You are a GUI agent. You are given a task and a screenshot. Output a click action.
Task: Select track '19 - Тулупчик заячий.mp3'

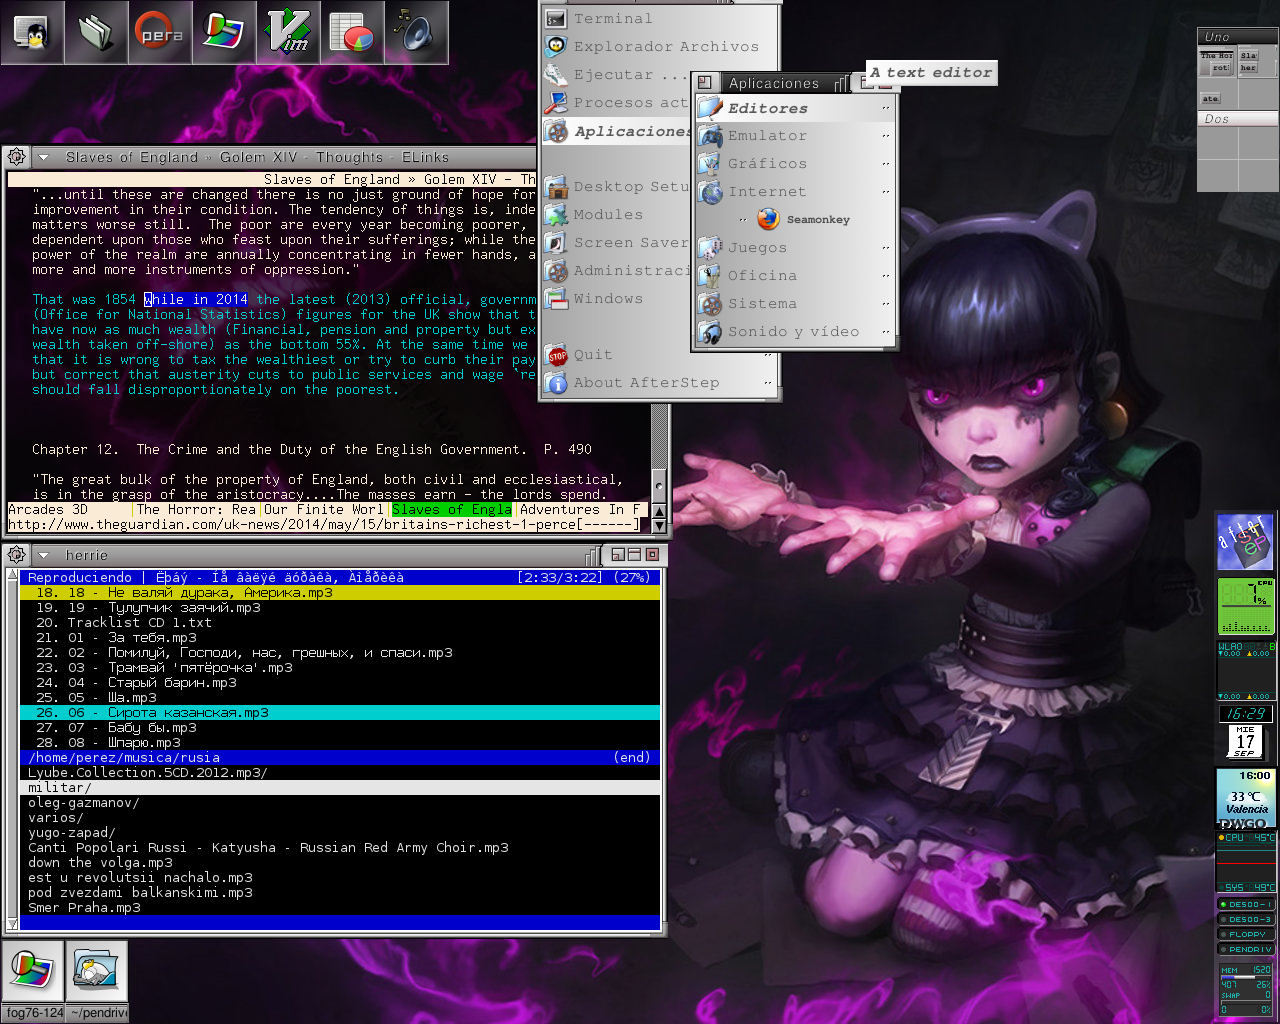coord(340,607)
